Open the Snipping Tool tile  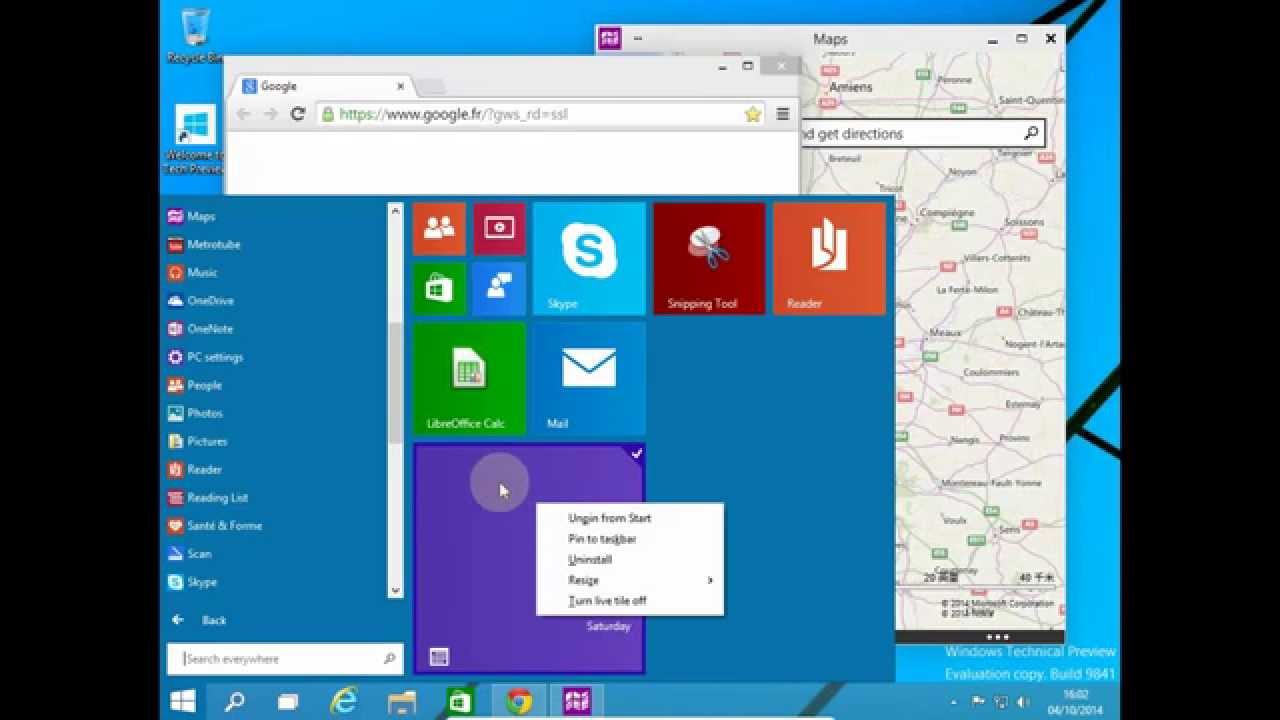pos(709,258)
